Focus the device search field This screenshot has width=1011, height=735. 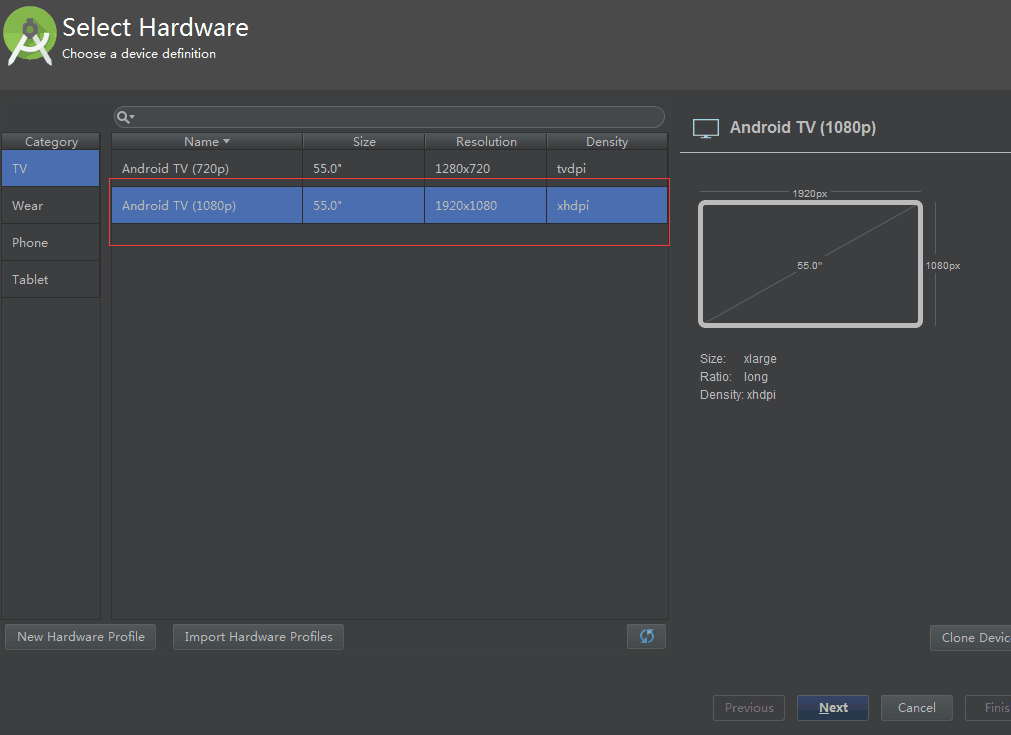click(395, 117)
